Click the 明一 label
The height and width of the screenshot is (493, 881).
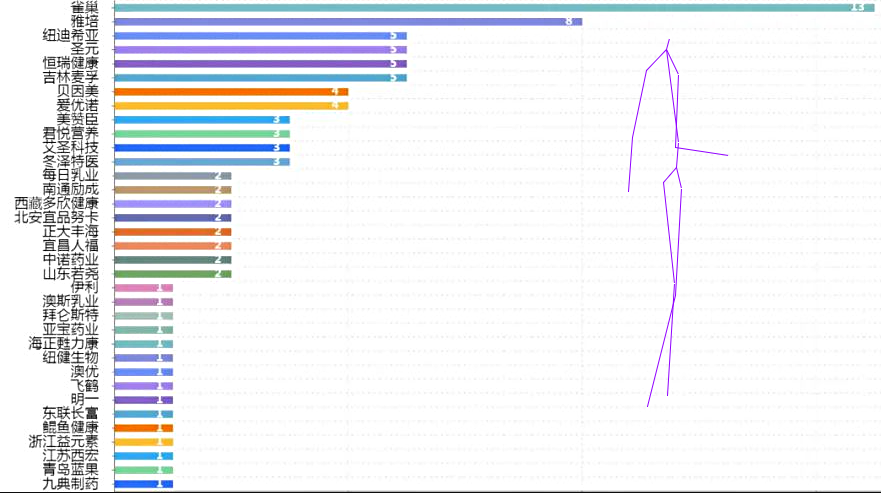point(84,400)
